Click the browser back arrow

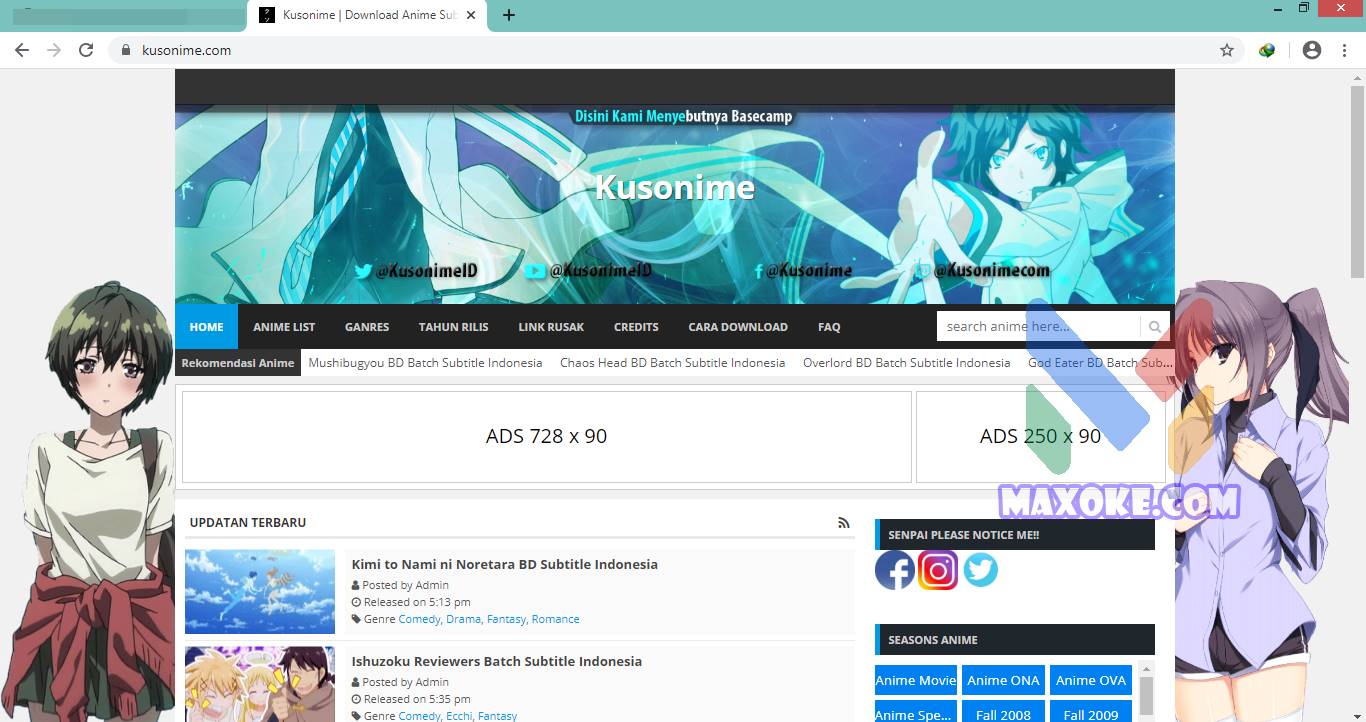coord(22,50)
